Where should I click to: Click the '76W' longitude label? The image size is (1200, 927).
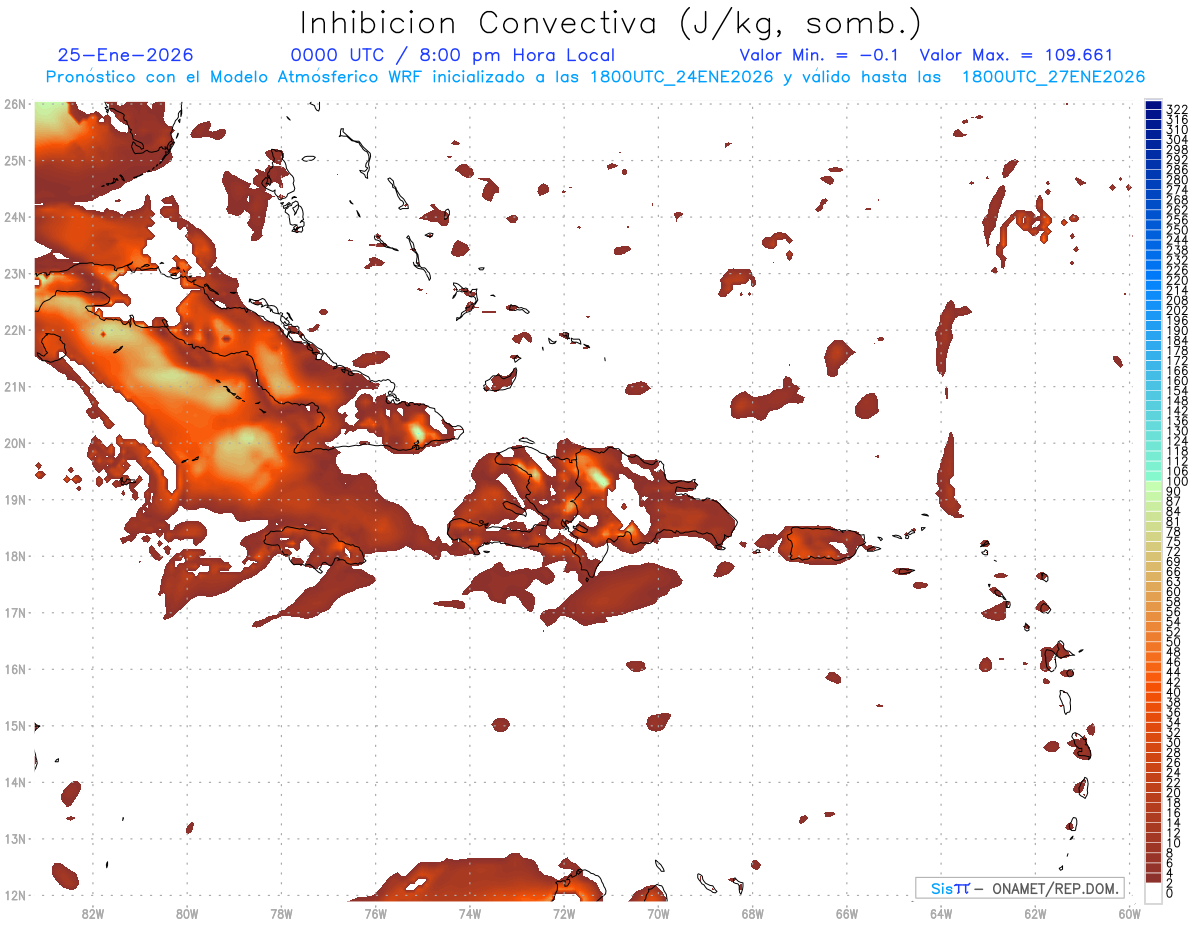375,912
